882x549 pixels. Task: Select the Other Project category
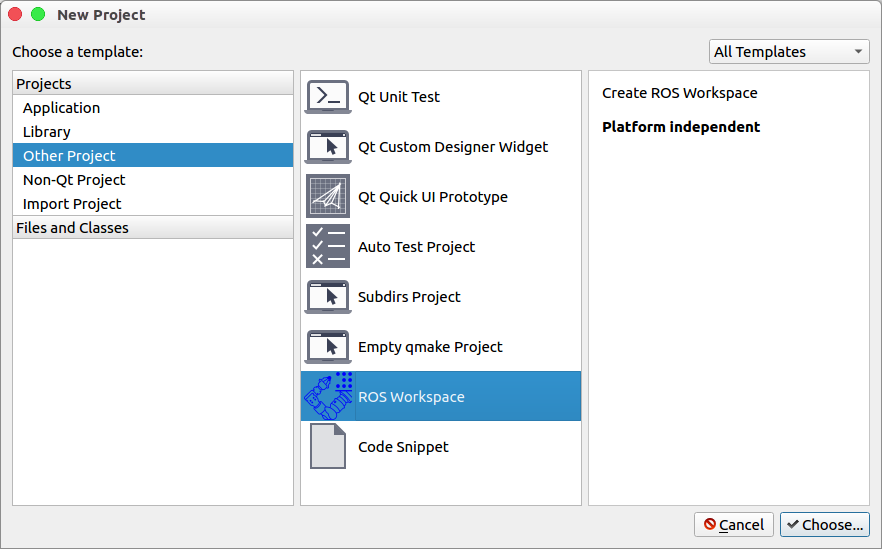[69, 156]
